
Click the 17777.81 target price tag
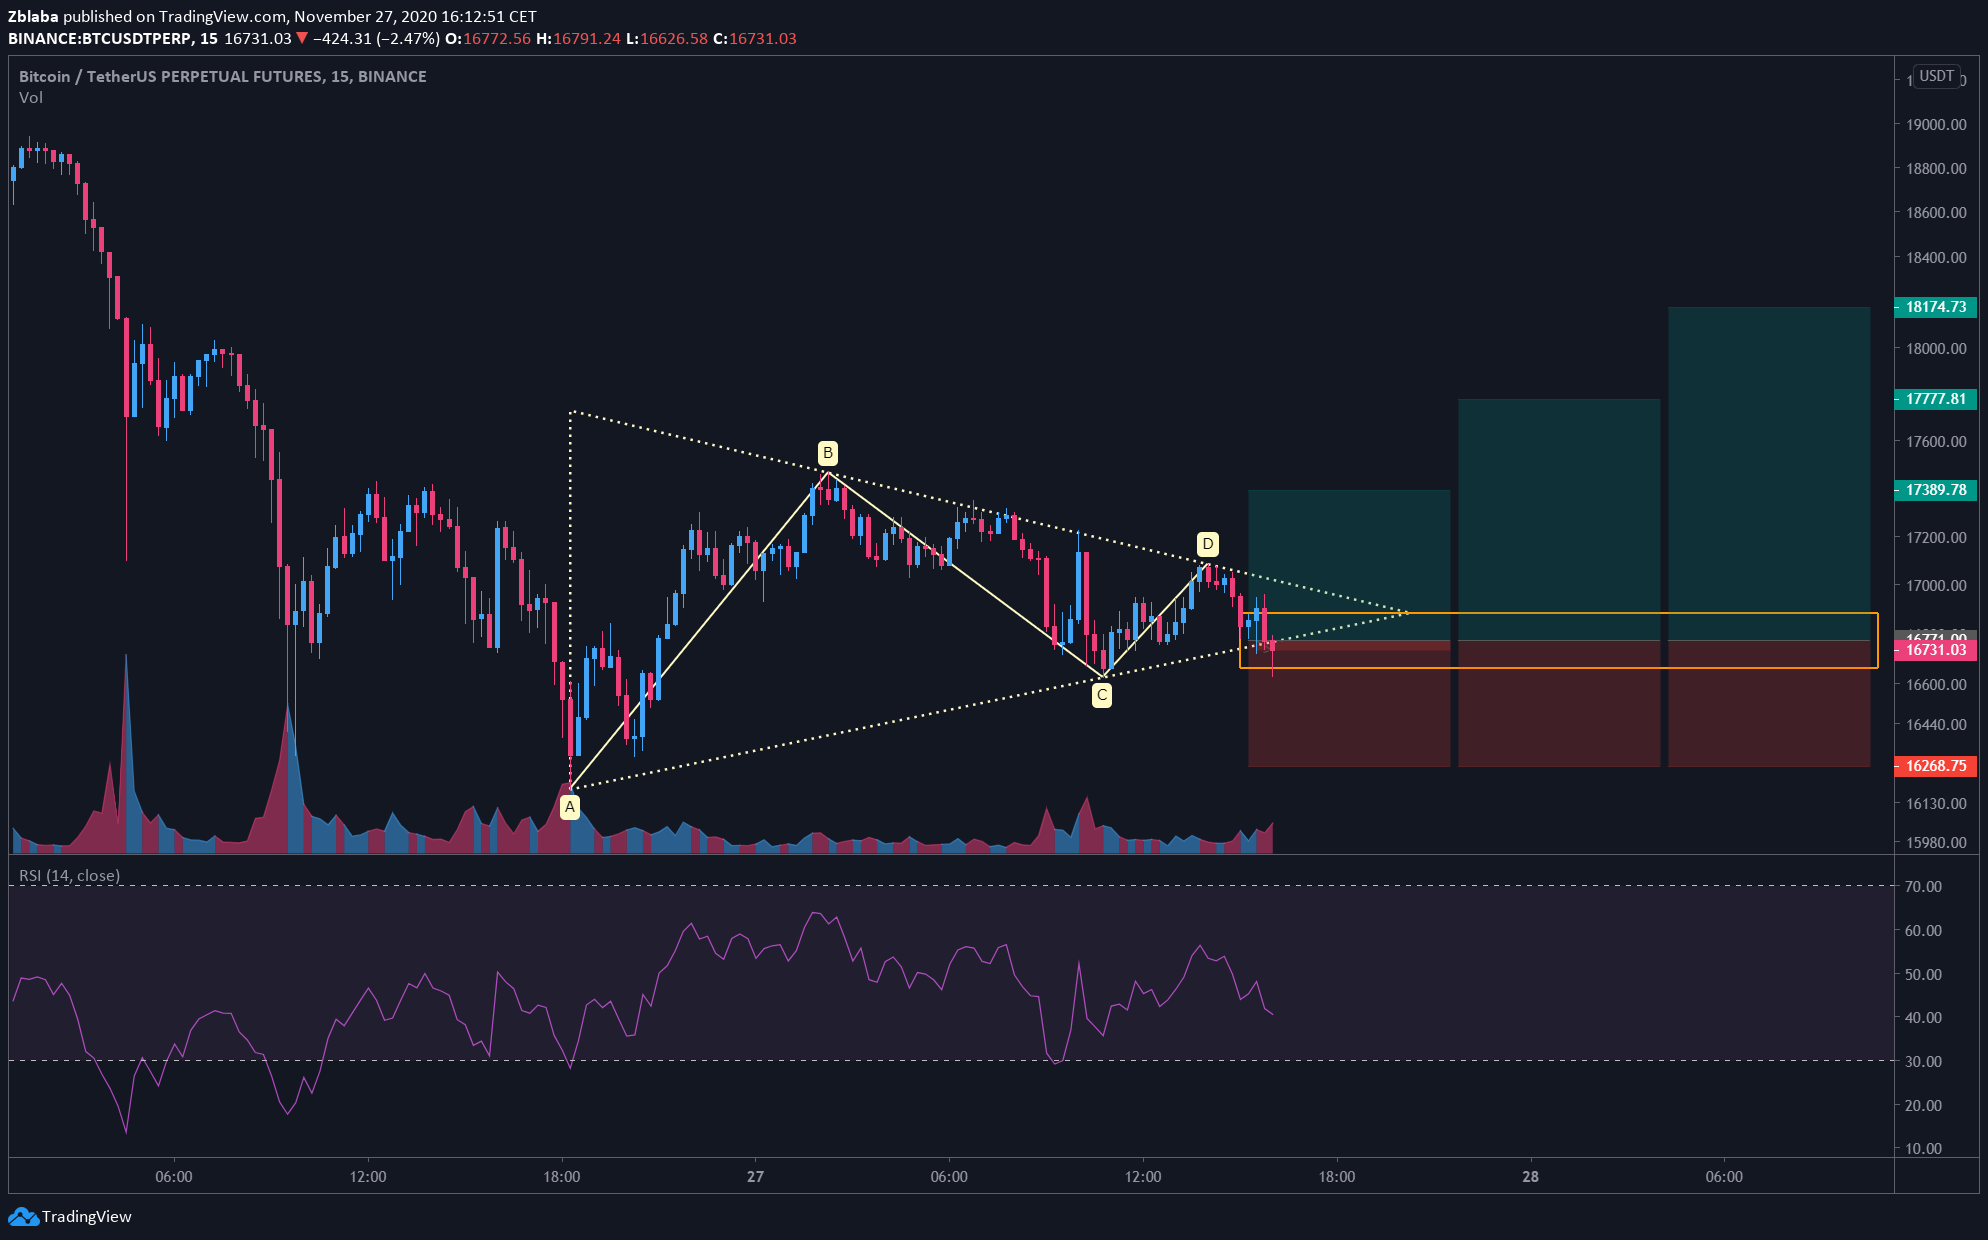tap(1936, 399)
